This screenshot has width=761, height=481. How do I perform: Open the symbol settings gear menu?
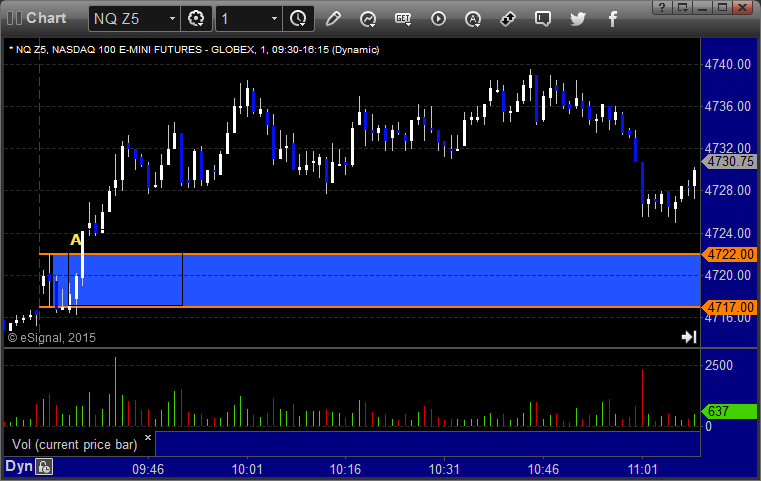coord(196,19)
